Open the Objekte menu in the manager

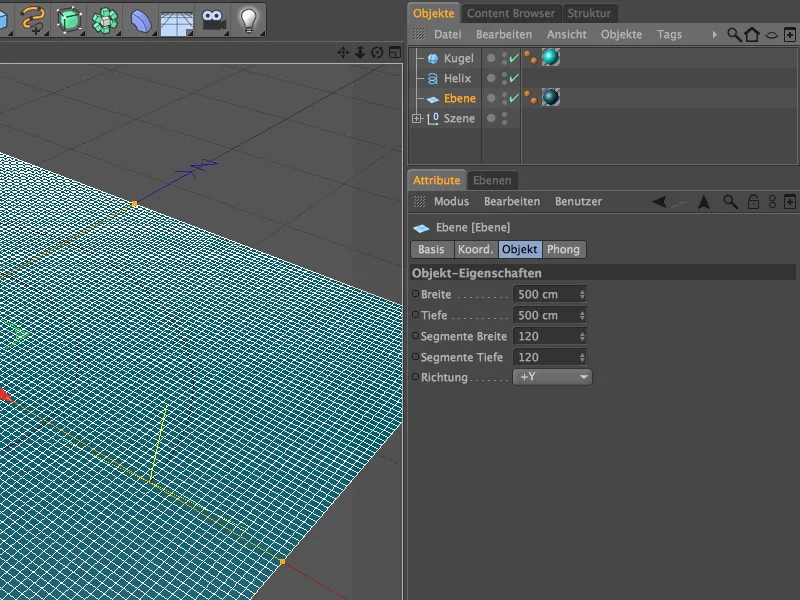pyautogui.click(x=621, y=34)
